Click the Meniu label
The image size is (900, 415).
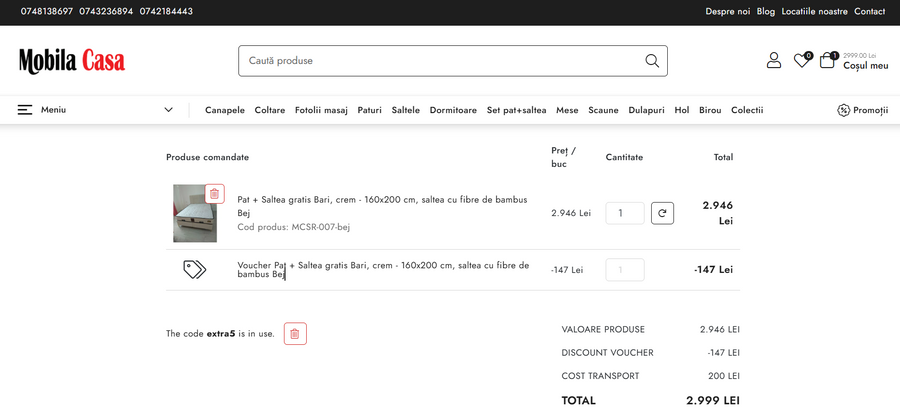point(53,110)
